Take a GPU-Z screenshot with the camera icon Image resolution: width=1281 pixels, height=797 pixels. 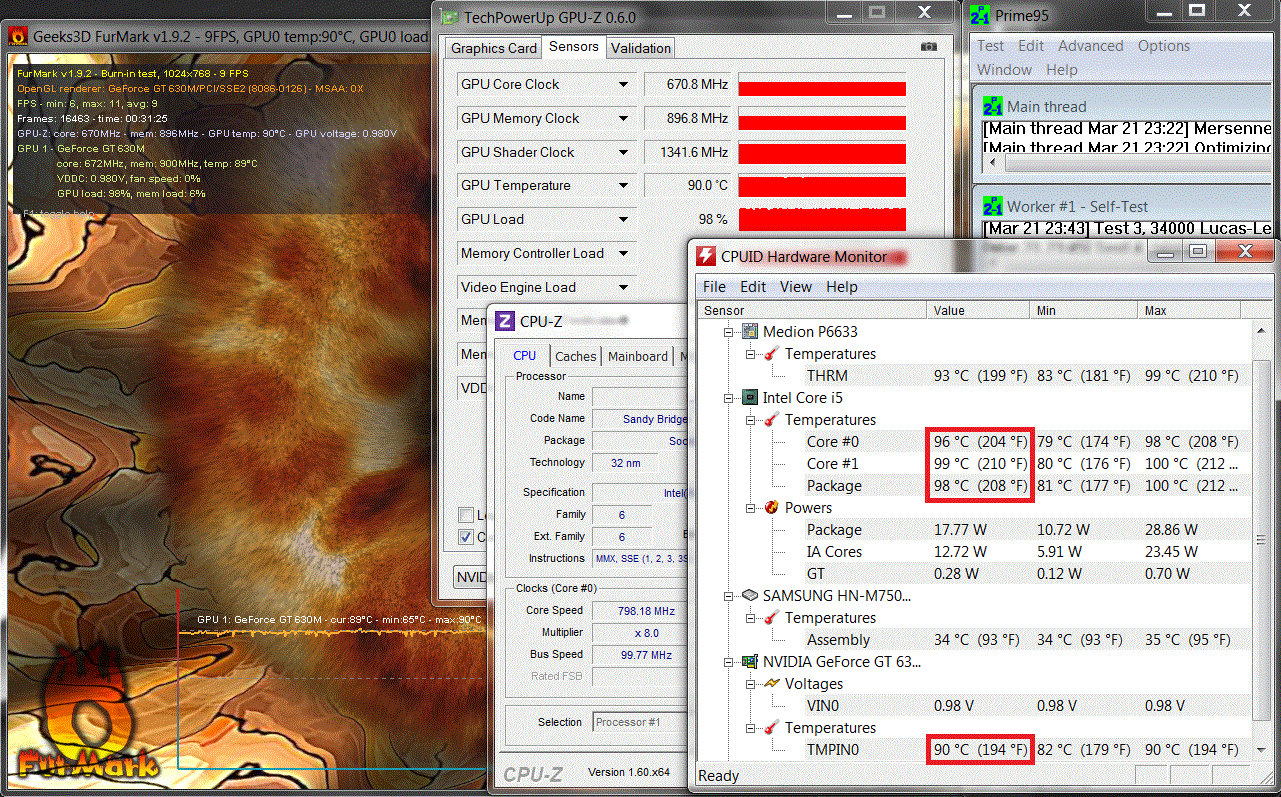929,47
